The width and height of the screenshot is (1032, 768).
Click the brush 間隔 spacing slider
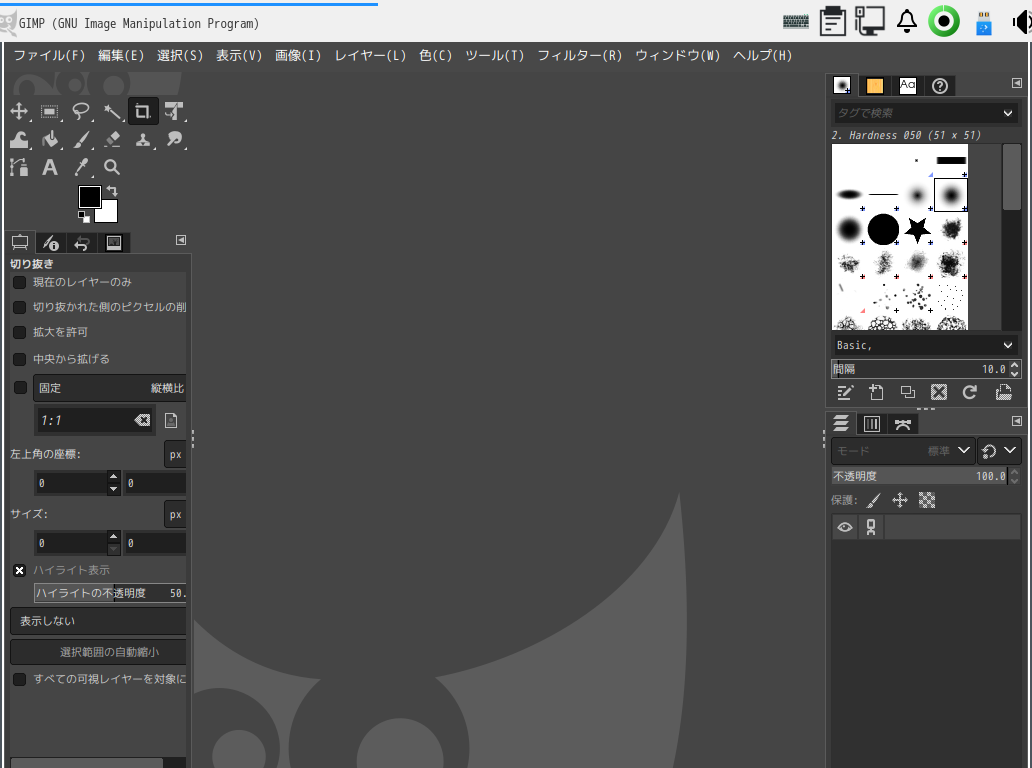pos(920,369)
